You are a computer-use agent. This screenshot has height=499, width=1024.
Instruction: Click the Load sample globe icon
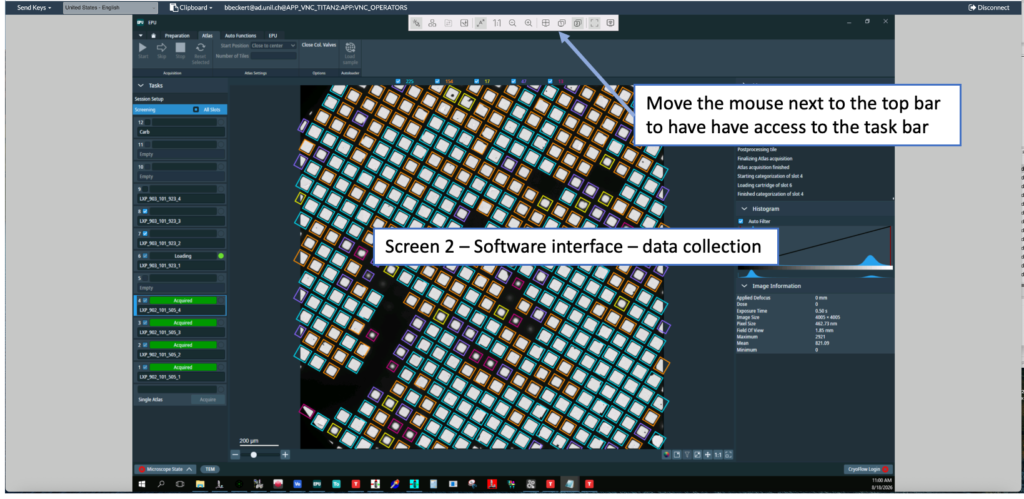(x=350, y=48)
